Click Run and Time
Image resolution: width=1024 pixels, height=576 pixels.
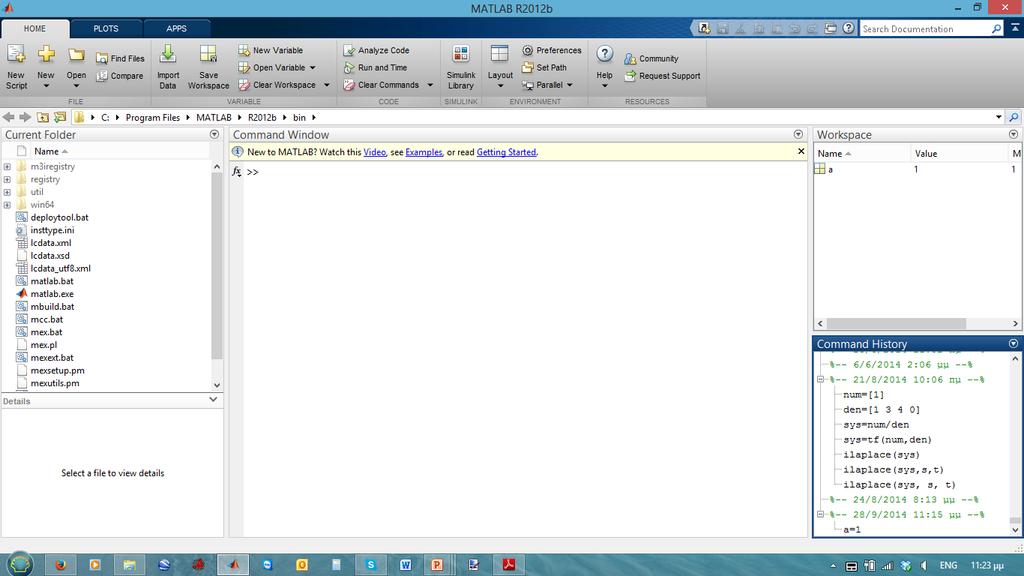click(375, 68)
